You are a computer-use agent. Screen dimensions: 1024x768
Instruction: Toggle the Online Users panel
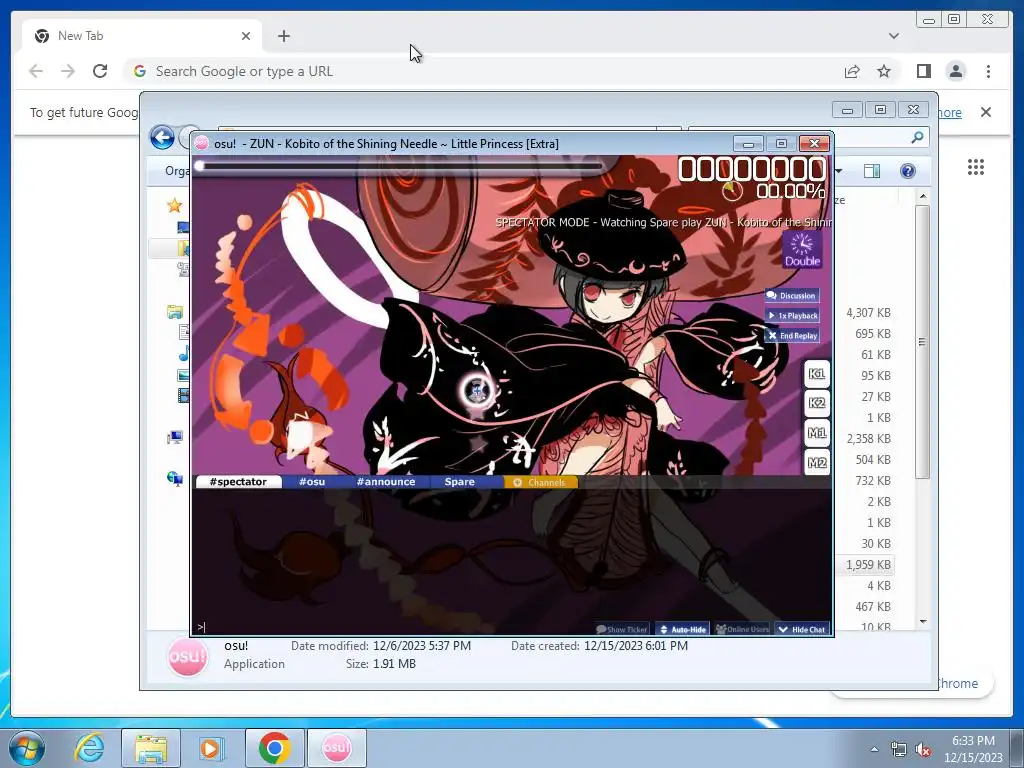(743, 630)
